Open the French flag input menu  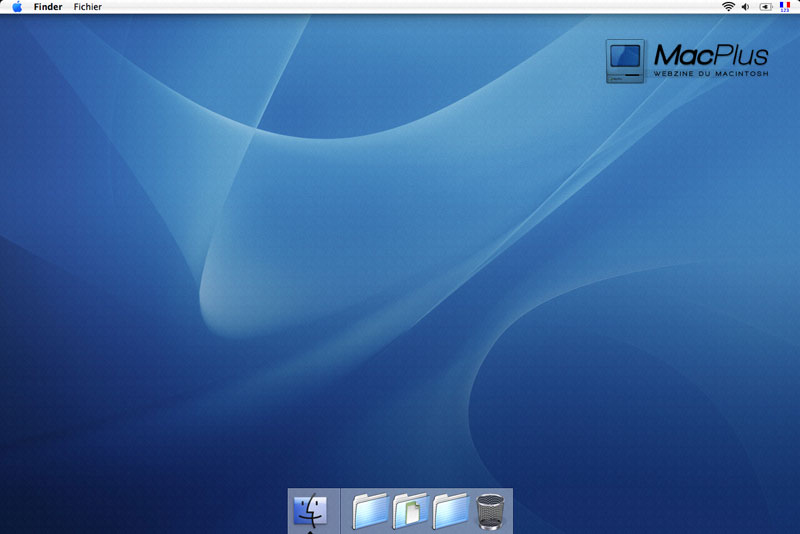(x=785, y=7)
